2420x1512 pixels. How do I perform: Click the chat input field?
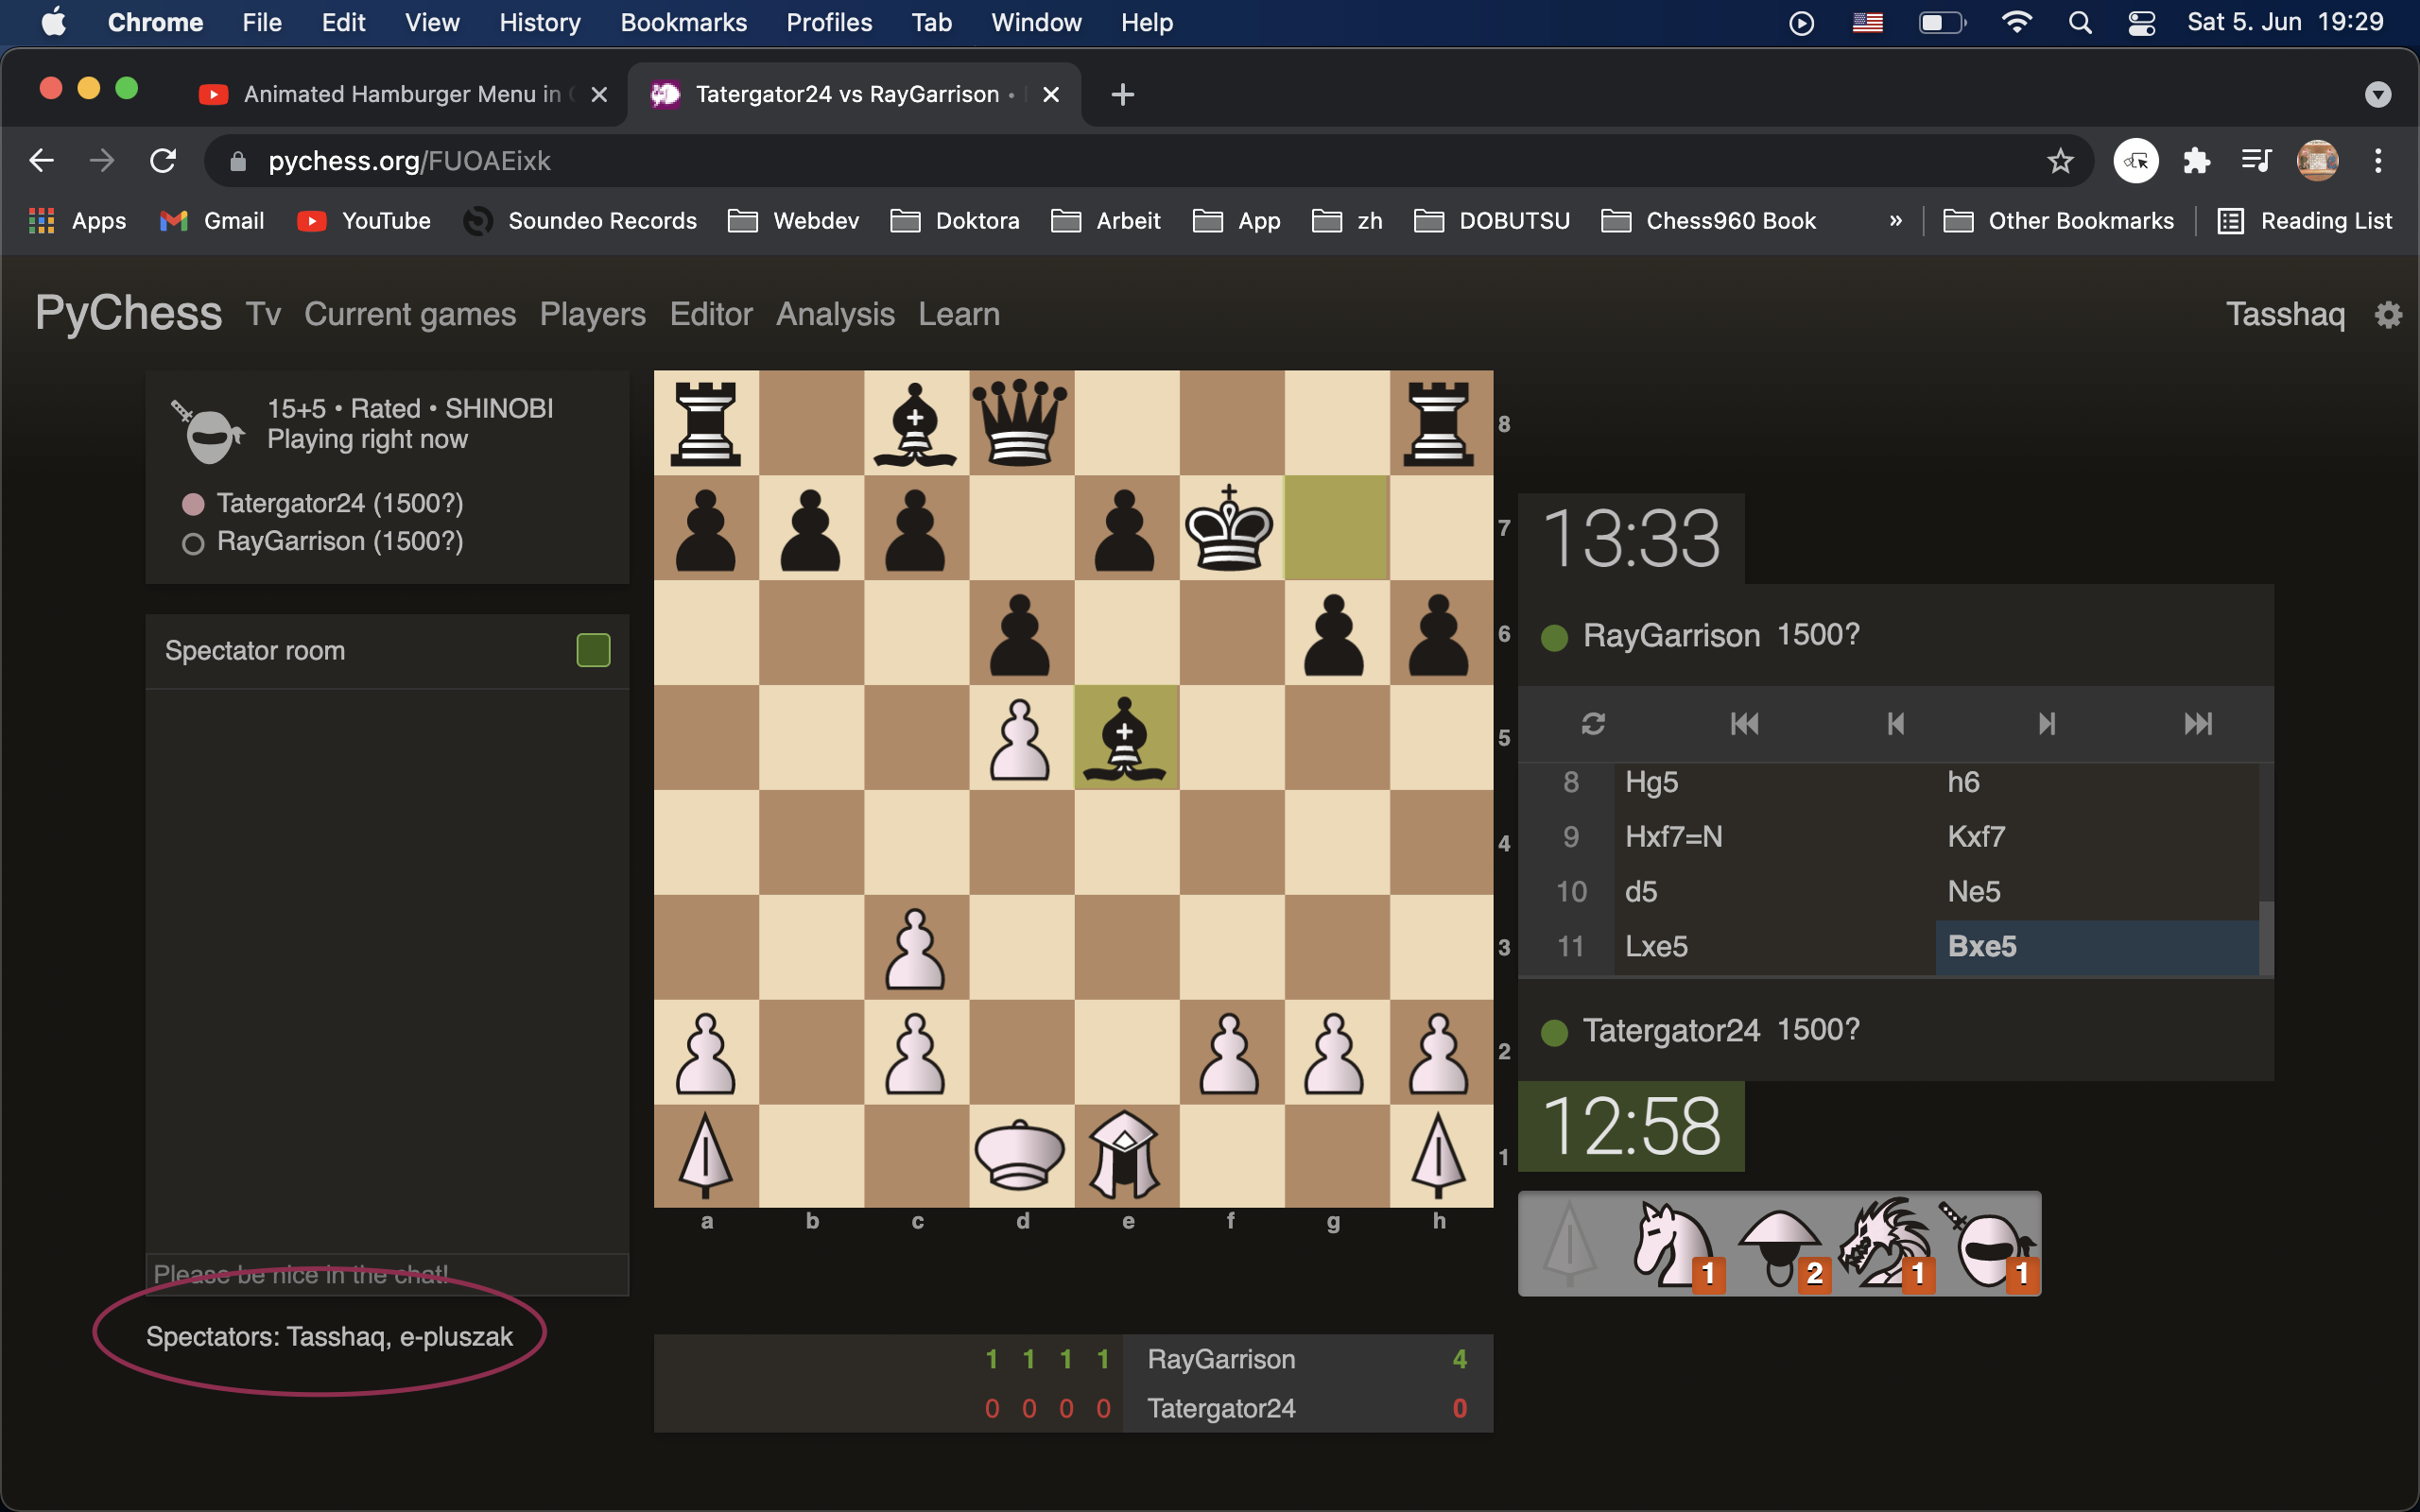tap(386, 1274)
